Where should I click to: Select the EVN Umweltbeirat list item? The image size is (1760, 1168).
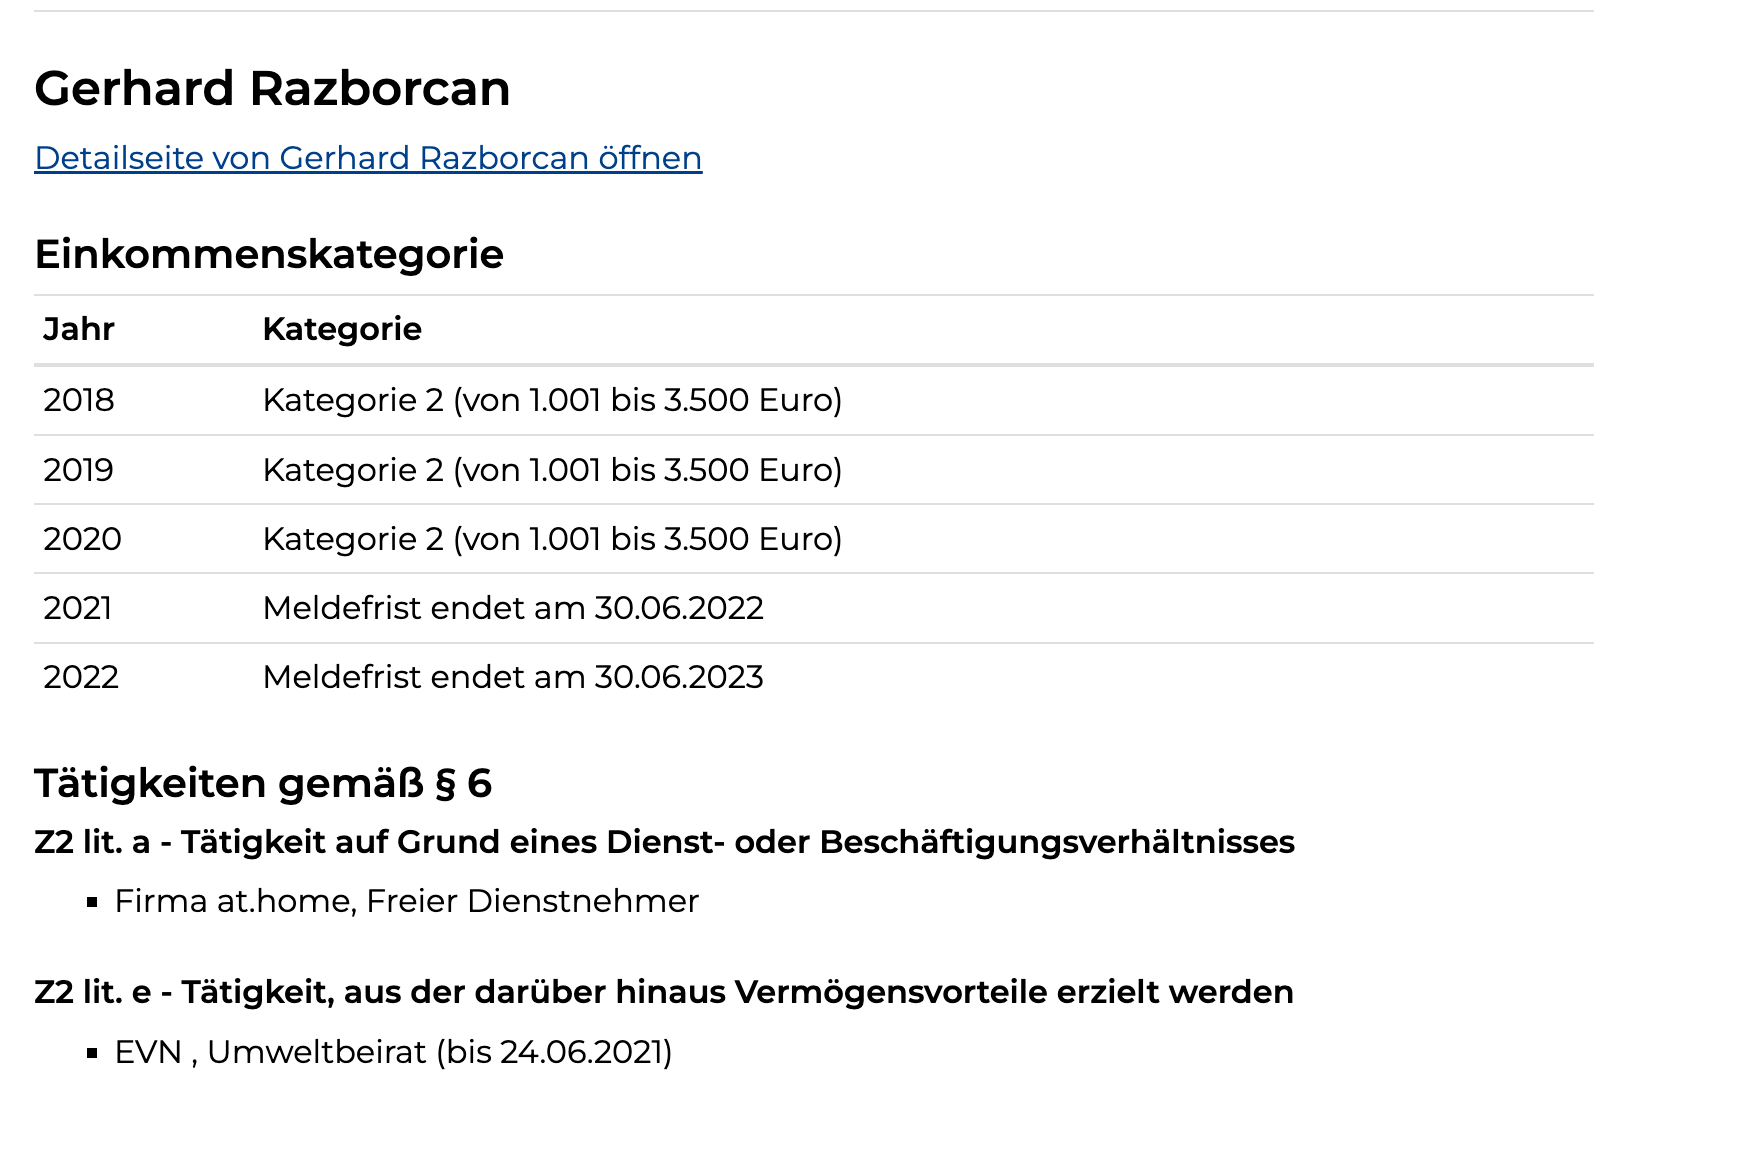point(394,1052)
